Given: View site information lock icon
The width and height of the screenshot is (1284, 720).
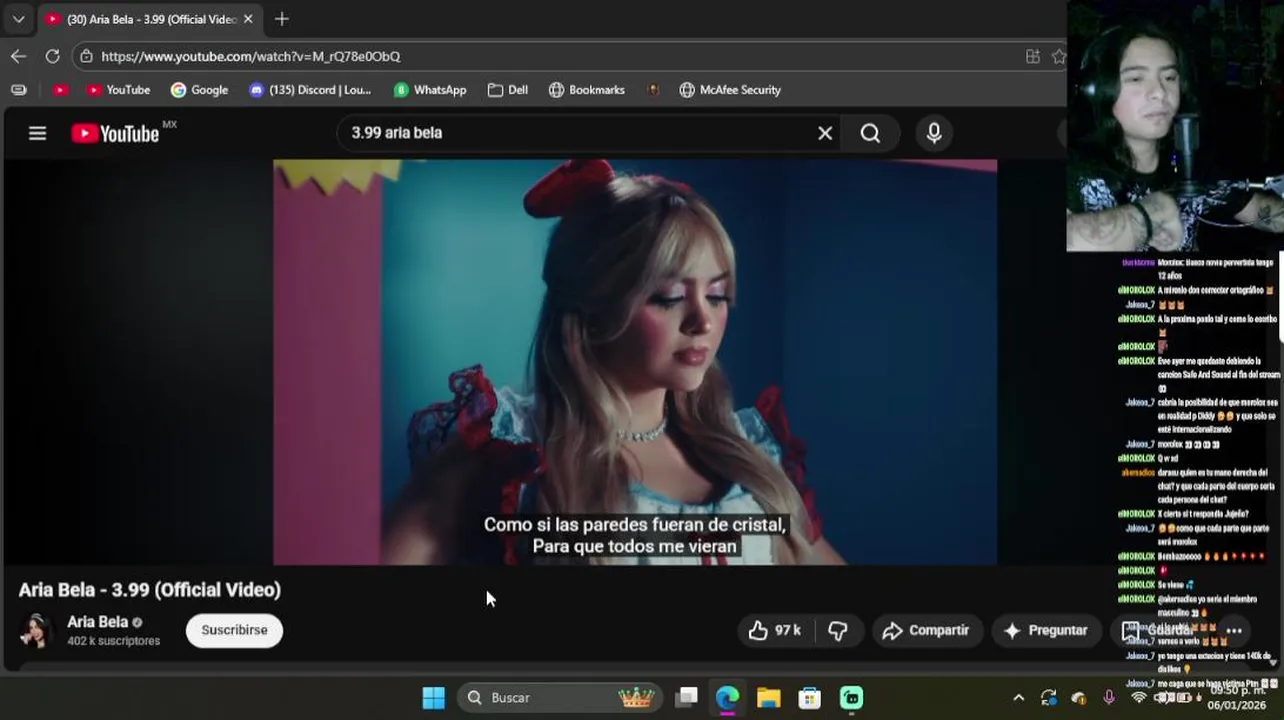Looking at the screenshot, I should click(86, 56).
